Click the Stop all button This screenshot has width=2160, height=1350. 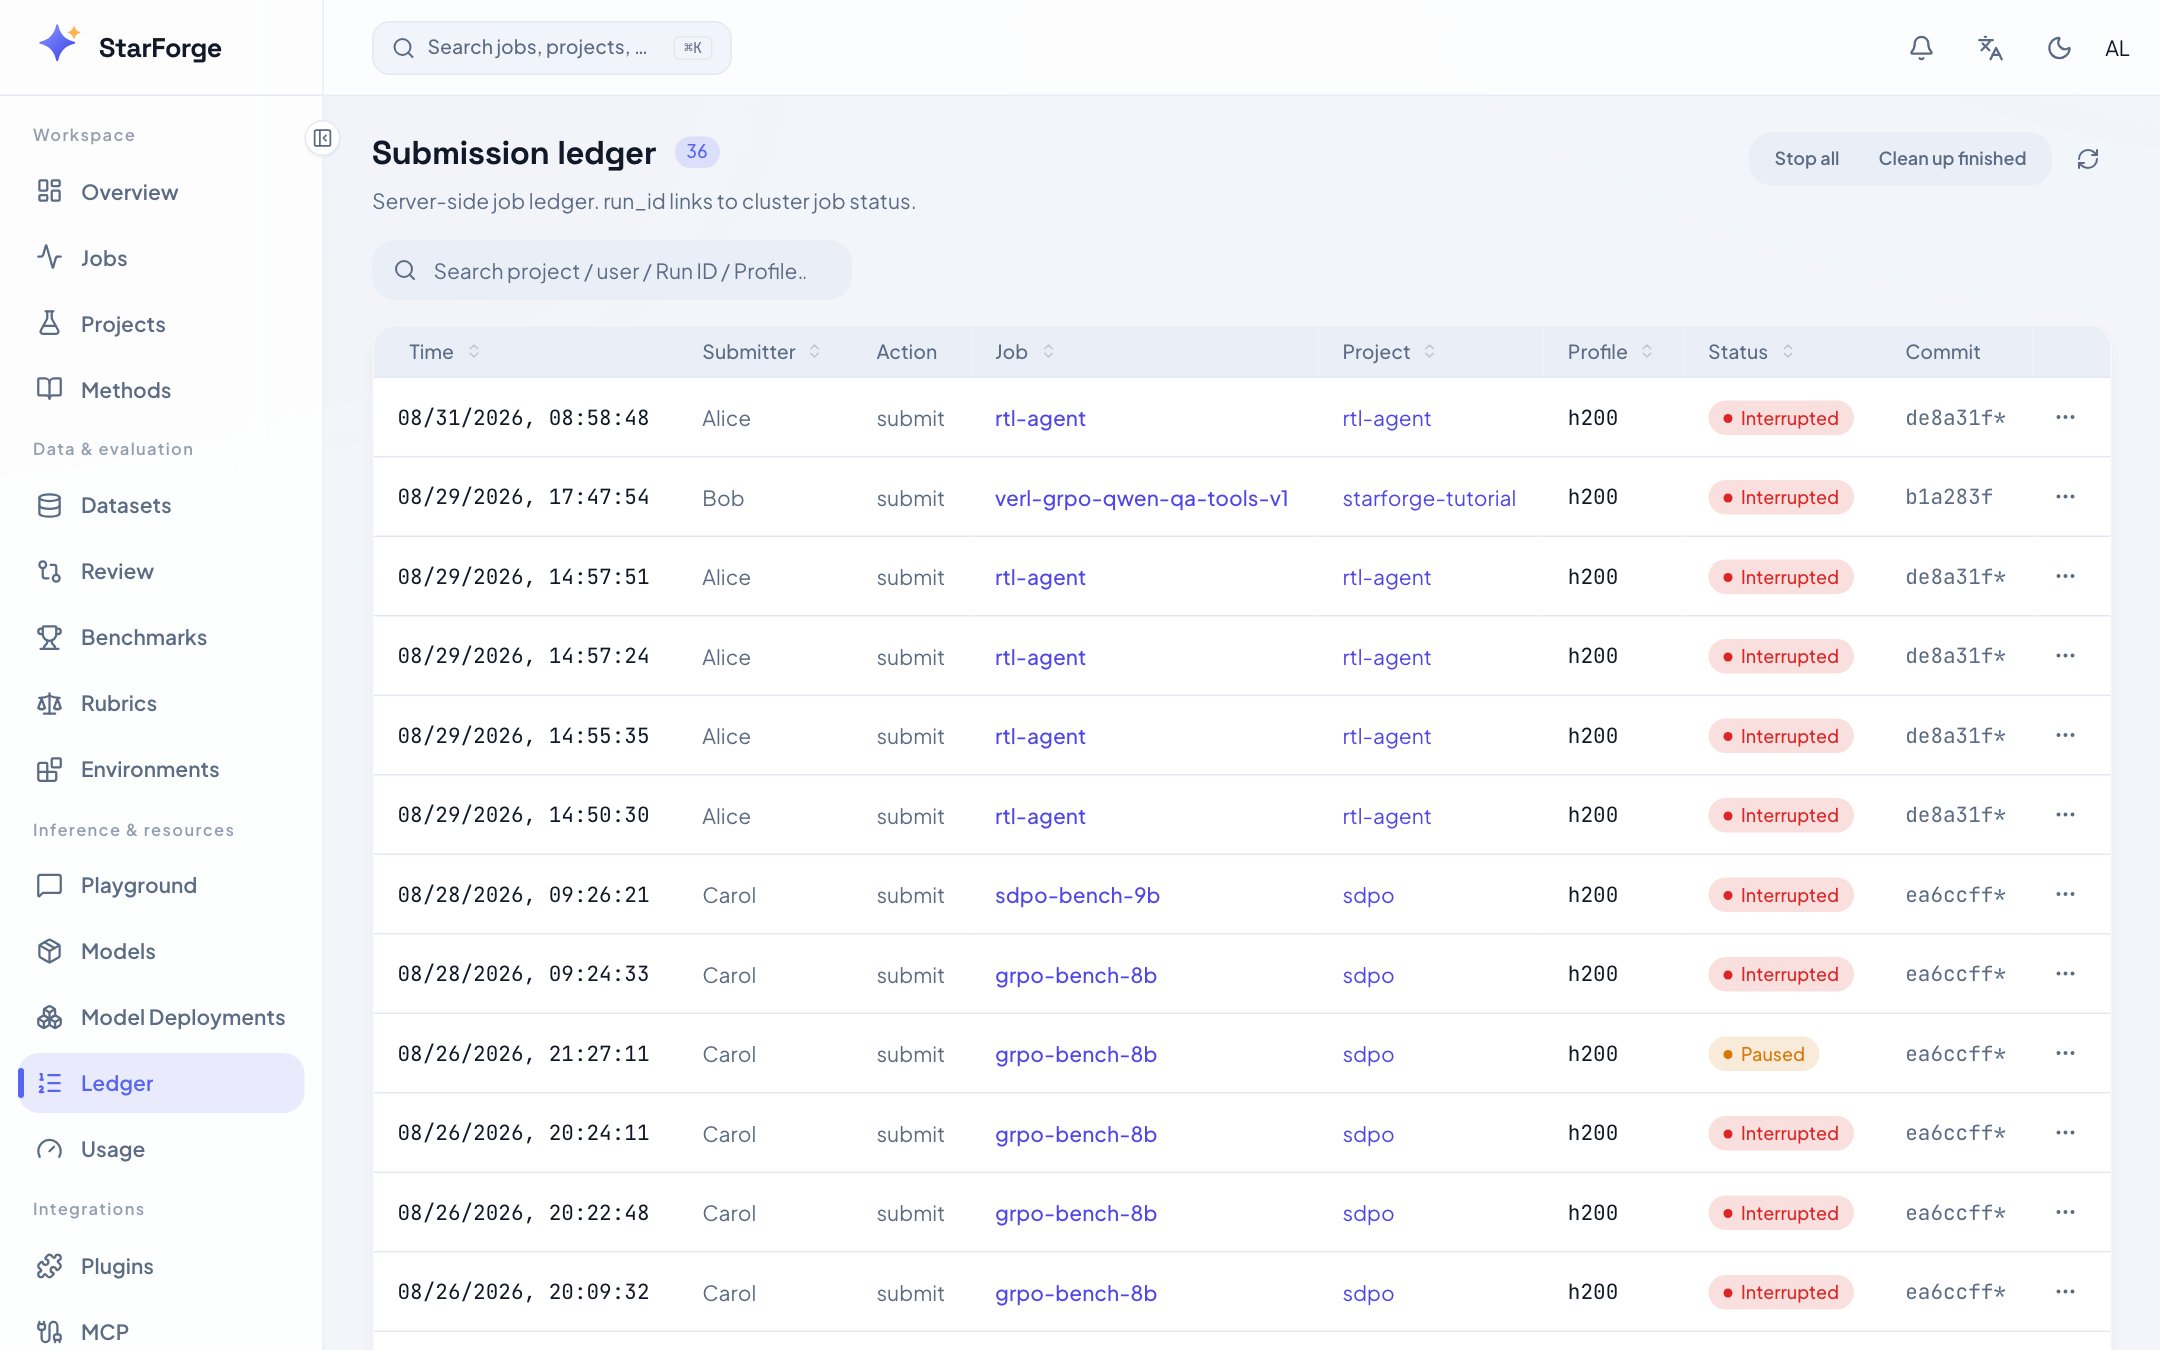coord(1806,159)
